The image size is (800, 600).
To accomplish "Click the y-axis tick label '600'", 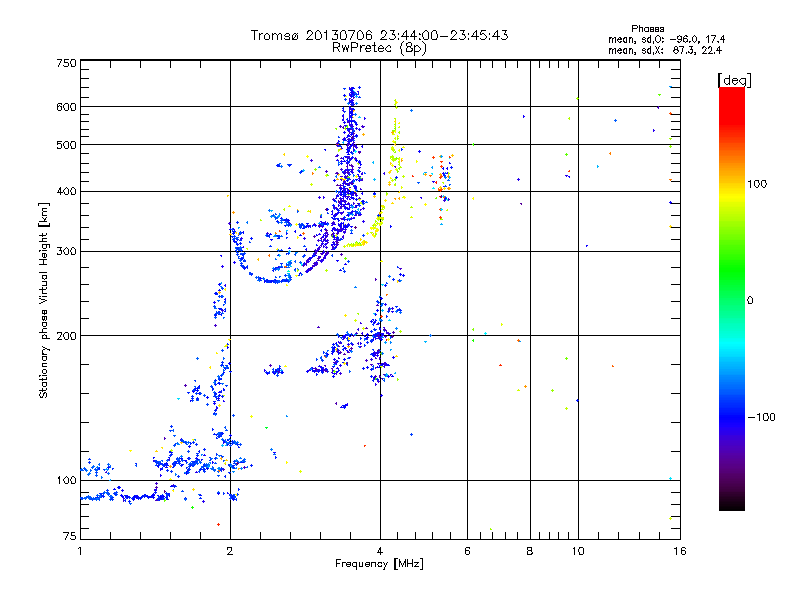I will point(66,107).
